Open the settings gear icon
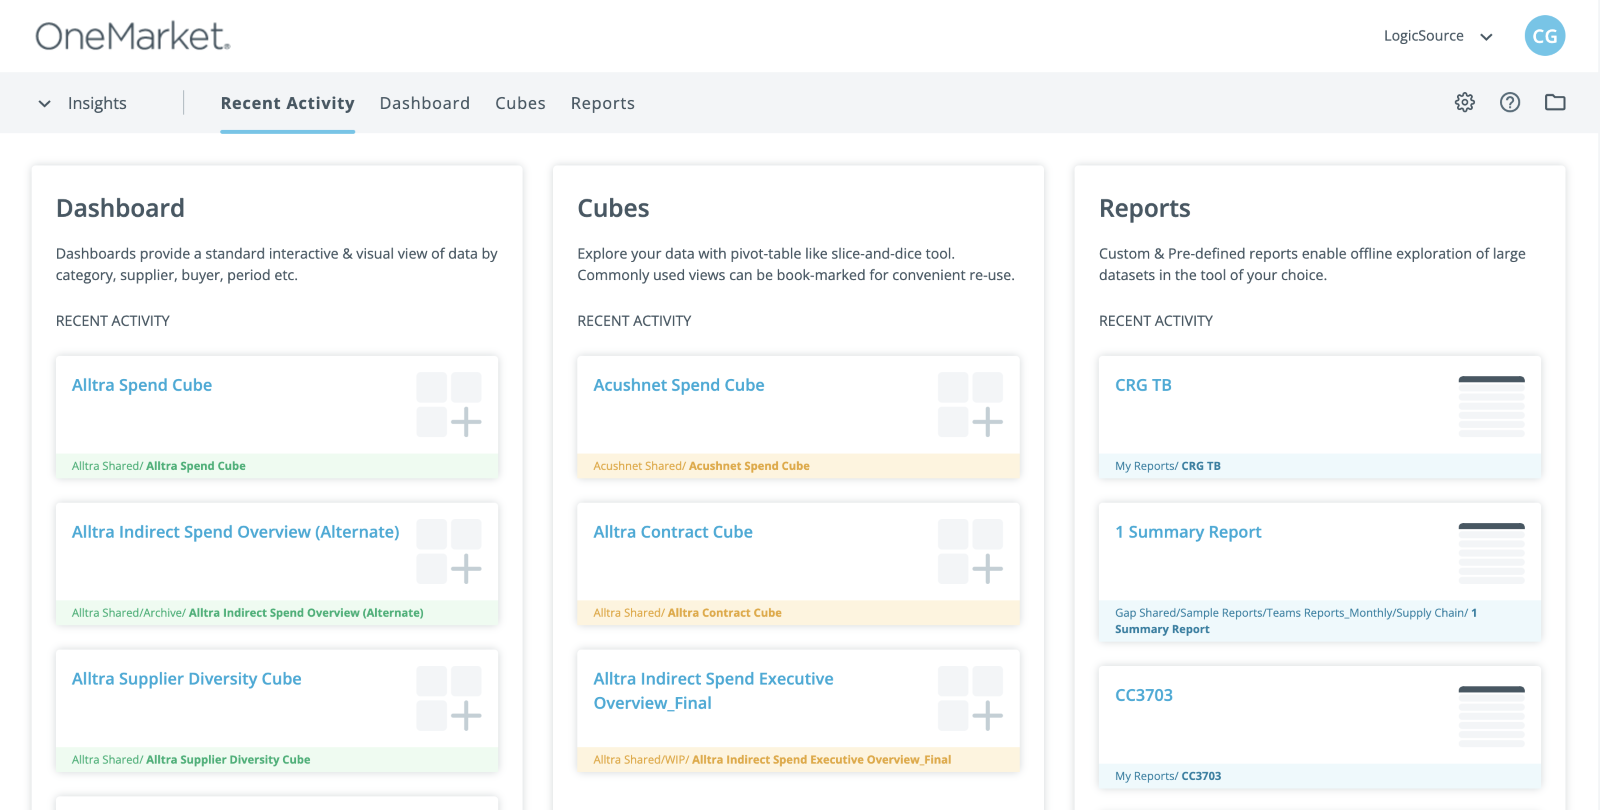 tap(1465, 102)
